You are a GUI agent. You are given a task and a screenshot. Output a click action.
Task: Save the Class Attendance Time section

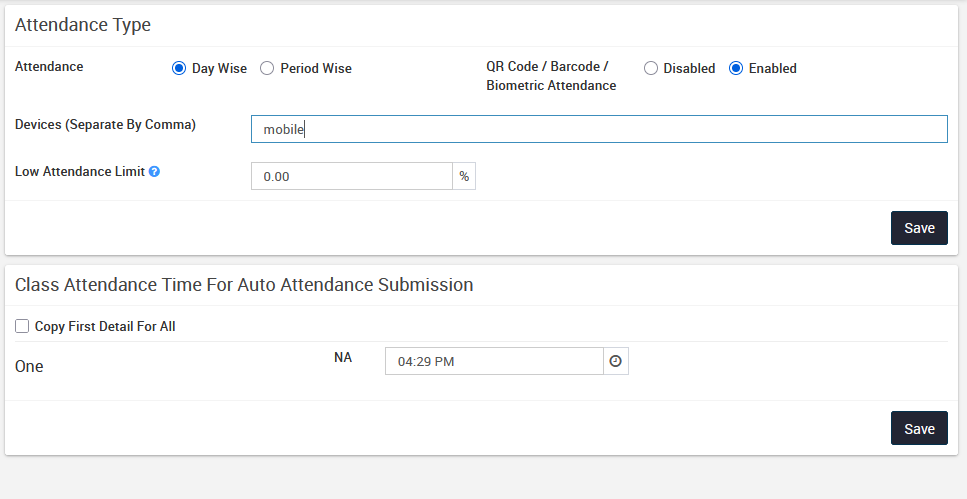tap(918, 428)
